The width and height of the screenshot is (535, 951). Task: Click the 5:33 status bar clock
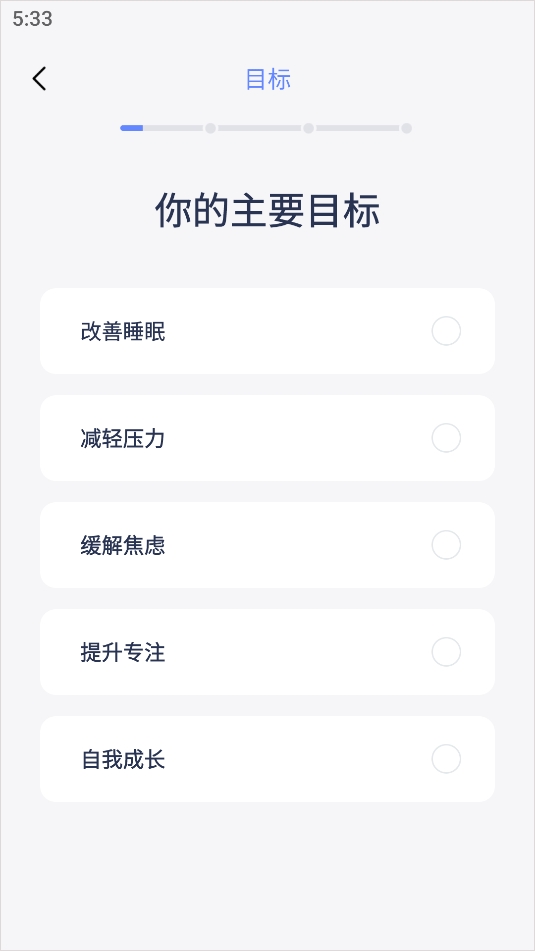tap(33, 19)
